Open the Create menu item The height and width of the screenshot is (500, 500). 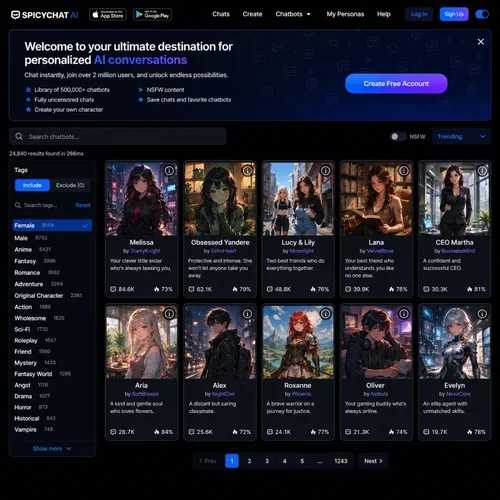pos(252,14)
